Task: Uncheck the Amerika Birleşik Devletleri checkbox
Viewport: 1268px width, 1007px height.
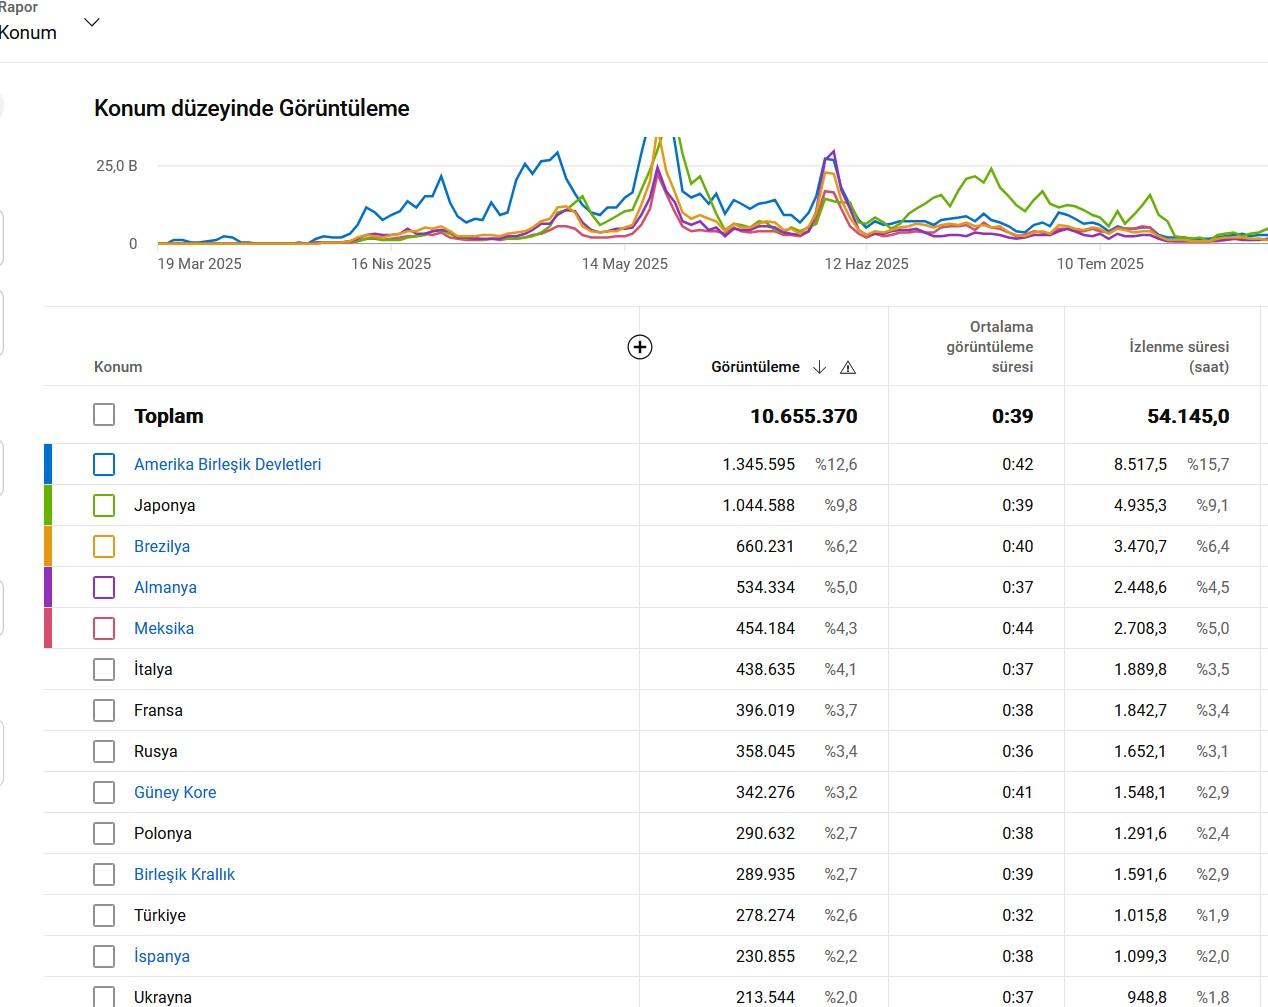Action: pos(104,464)
